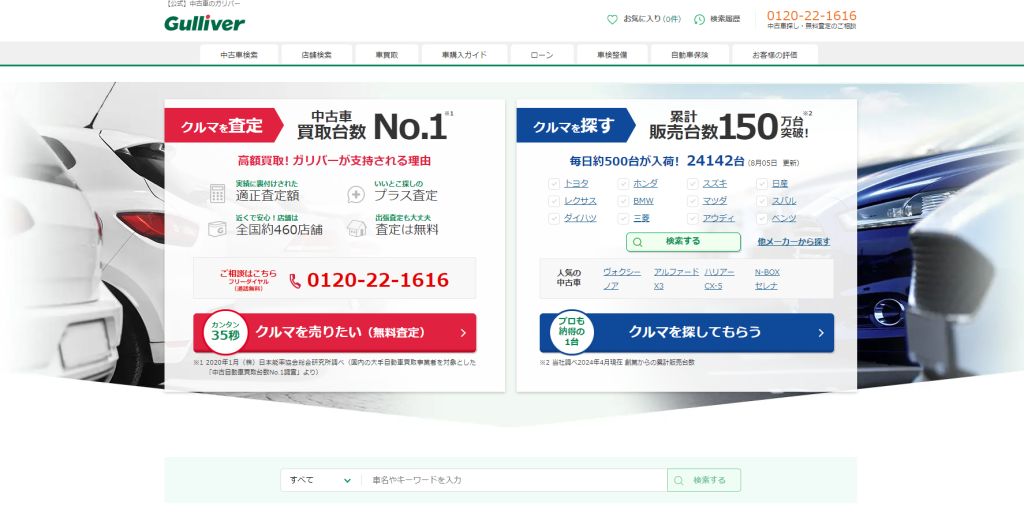Open the 中古車検索 nav tab
This screenshot has width=1024, height=517.
[239, 55]
